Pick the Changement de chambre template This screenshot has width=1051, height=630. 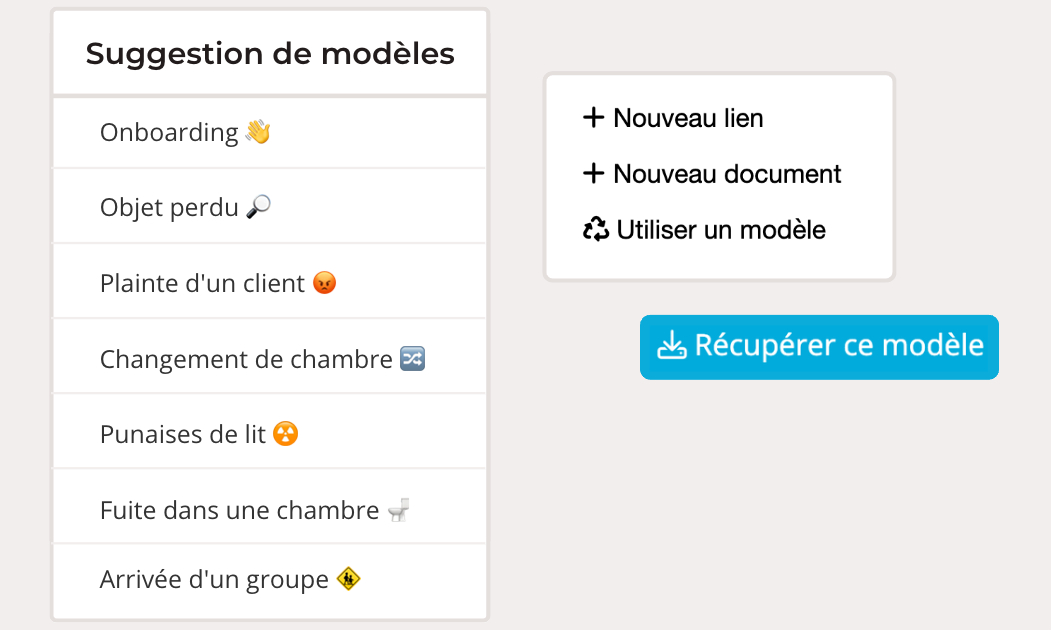[x=246, y=359]
